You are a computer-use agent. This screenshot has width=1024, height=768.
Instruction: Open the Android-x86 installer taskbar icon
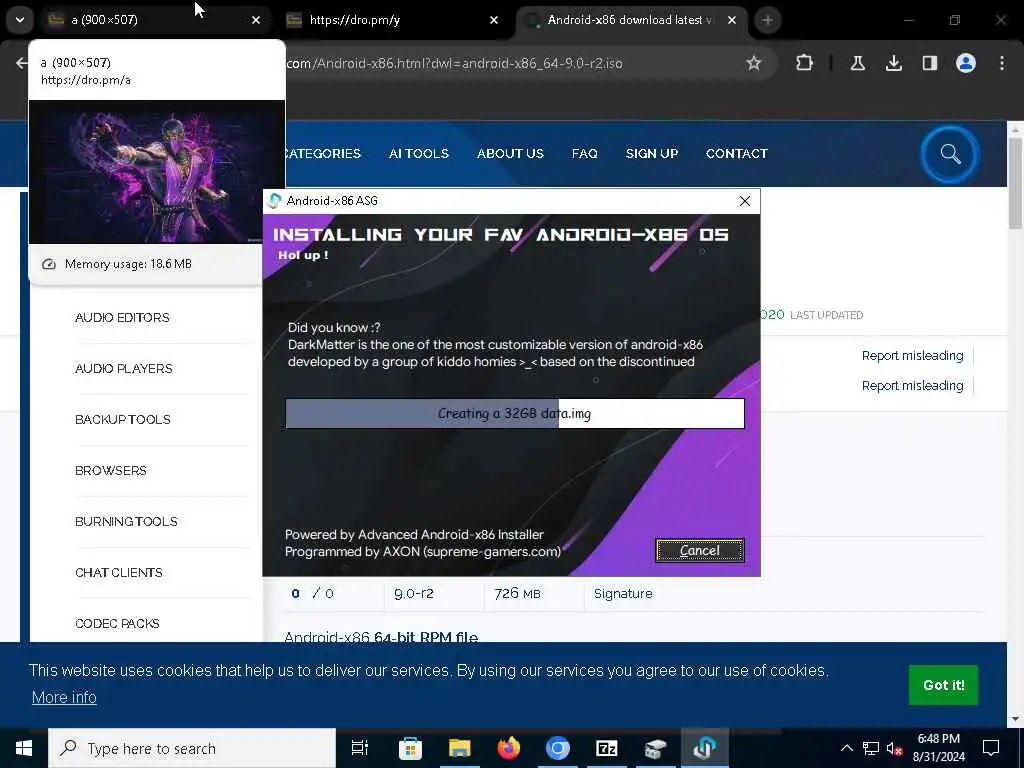click(704, 748)
